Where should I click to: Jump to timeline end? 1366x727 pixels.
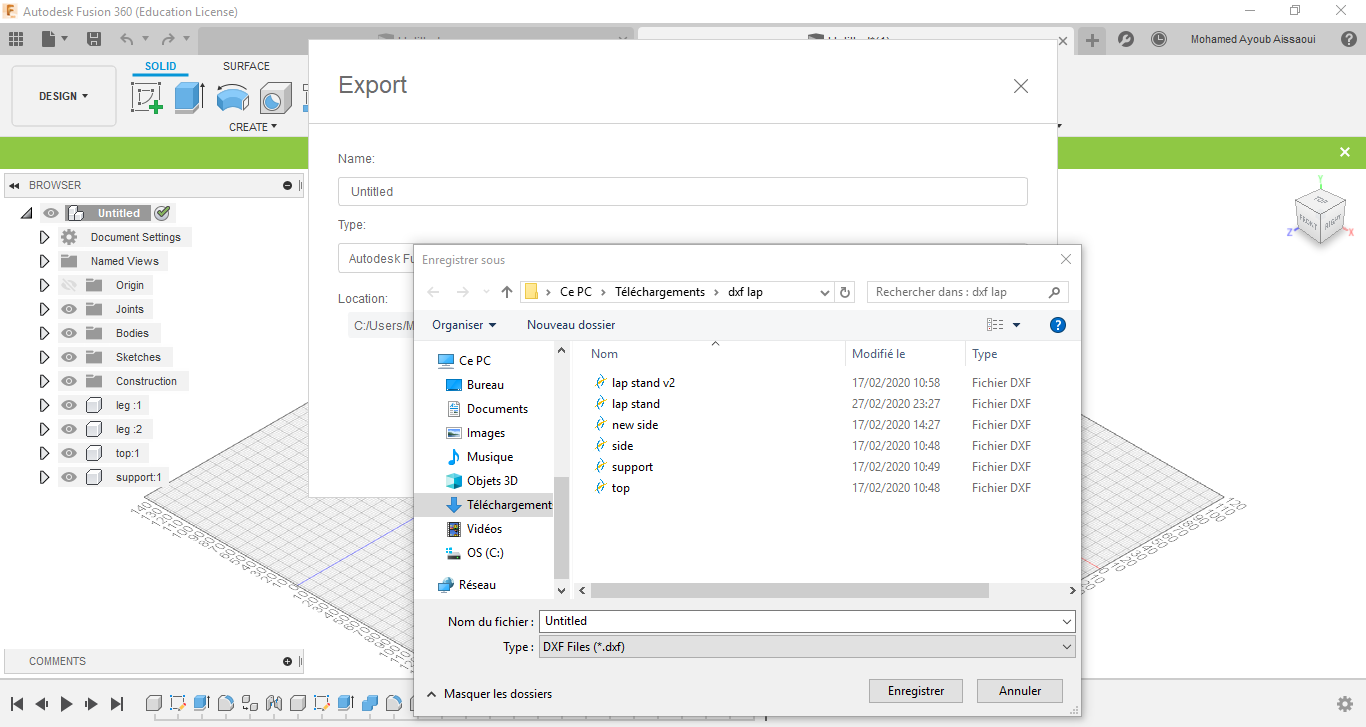(x=117, y=704)
